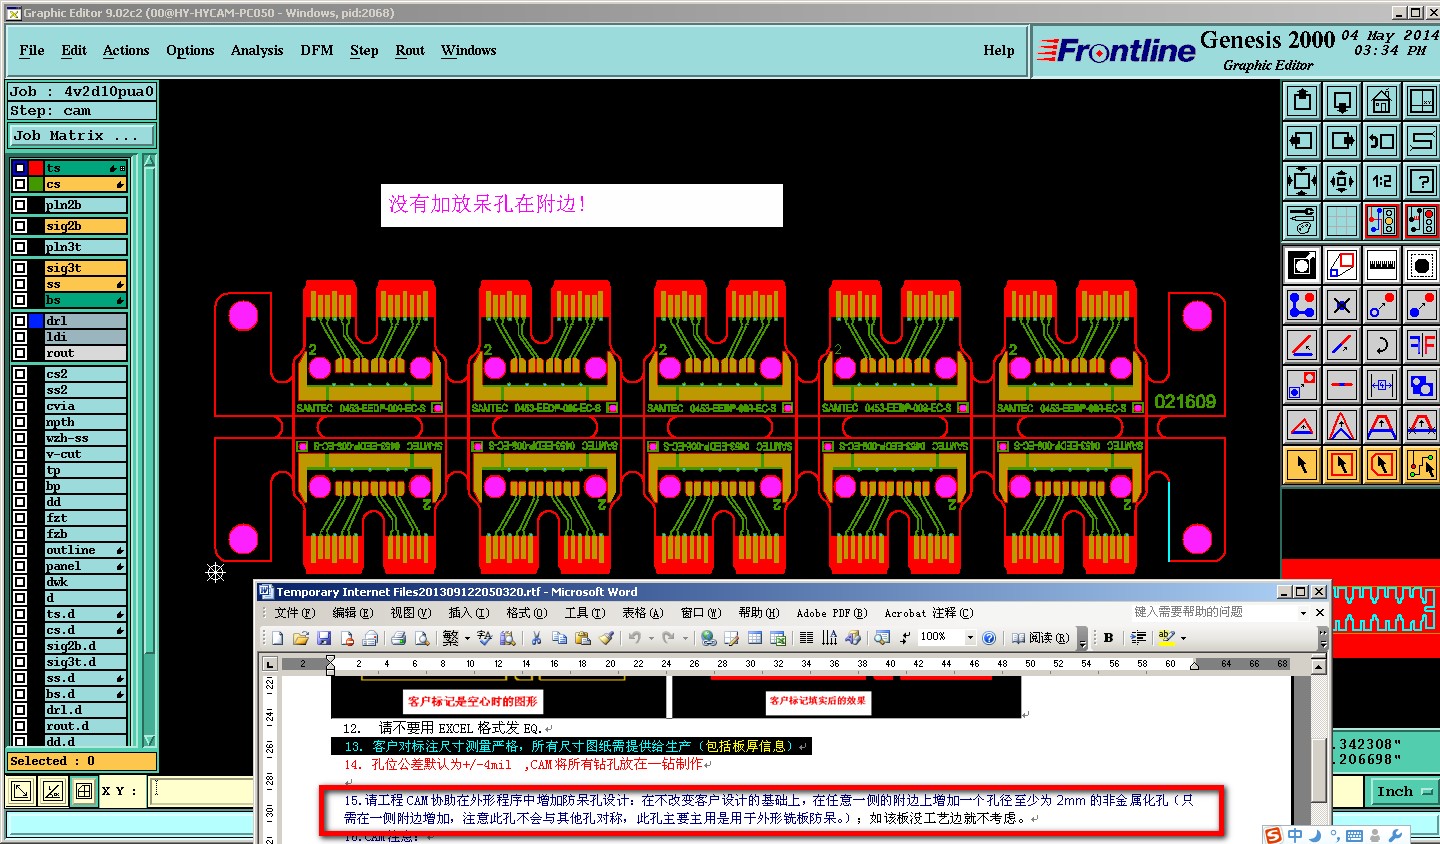The width and height of the screenshot is (1440, 844).
Task: Open the Analysis menu
Action: pos(257,50)
